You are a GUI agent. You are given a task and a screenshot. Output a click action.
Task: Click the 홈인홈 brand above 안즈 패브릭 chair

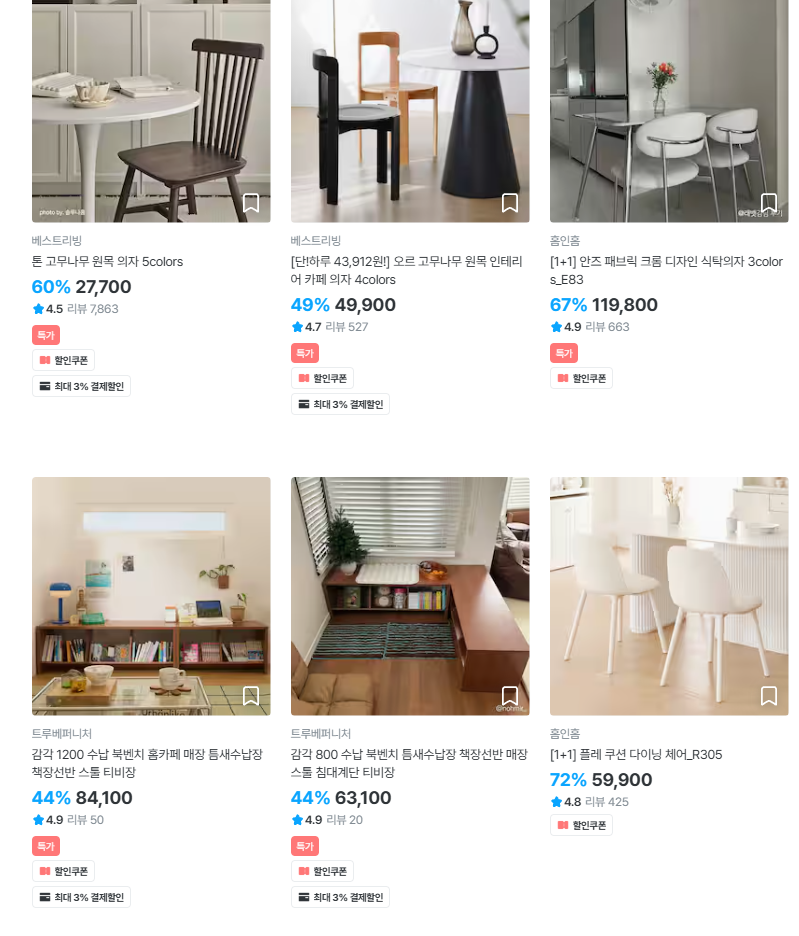point(565,241)
